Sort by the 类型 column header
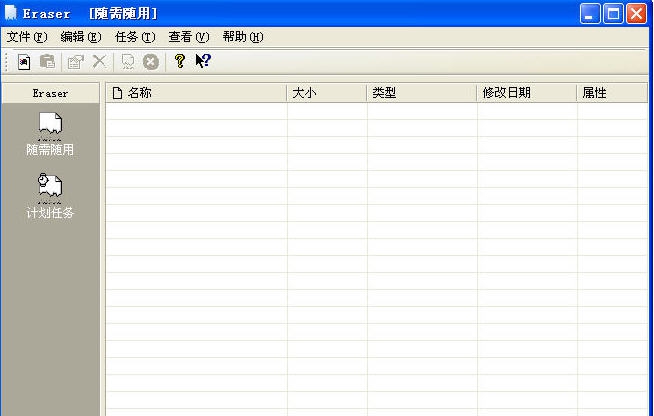654x416 pixels. coord(422,93)
